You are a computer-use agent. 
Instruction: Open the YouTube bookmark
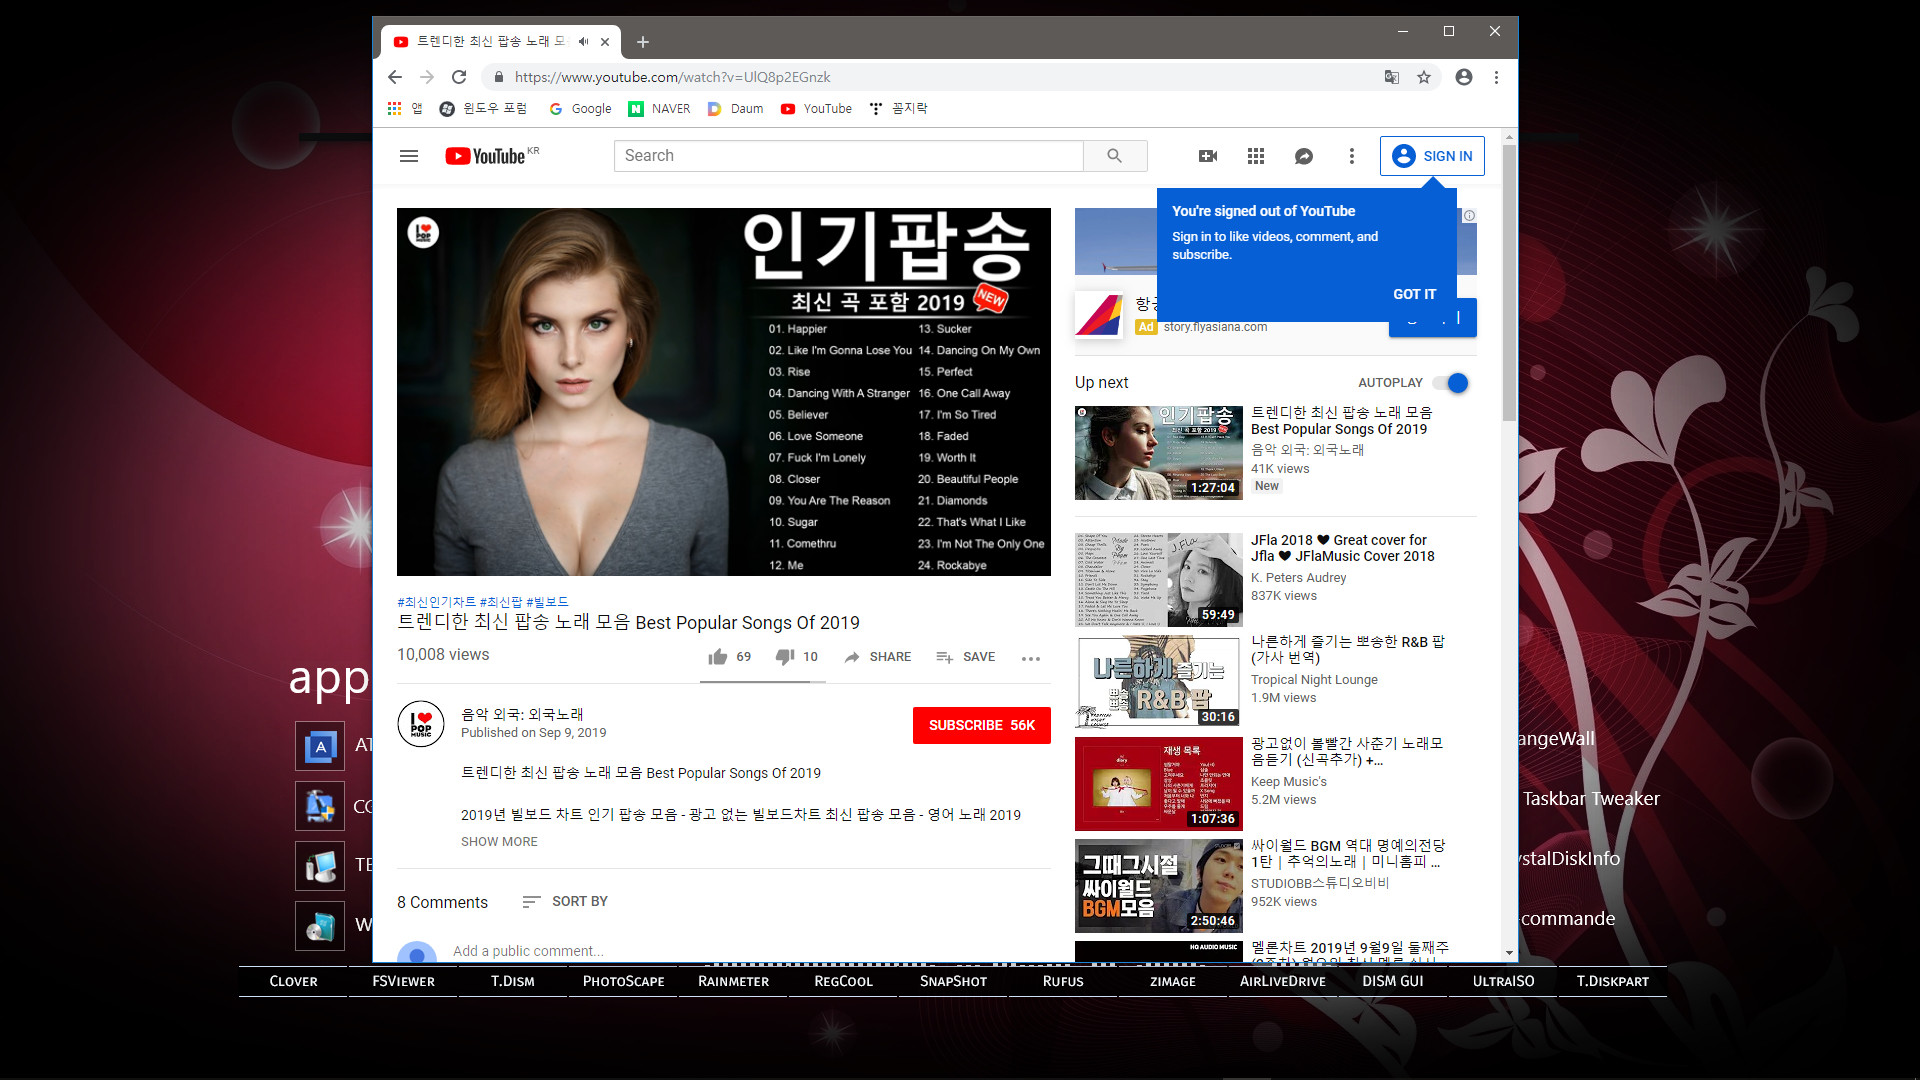click(817, 109)
